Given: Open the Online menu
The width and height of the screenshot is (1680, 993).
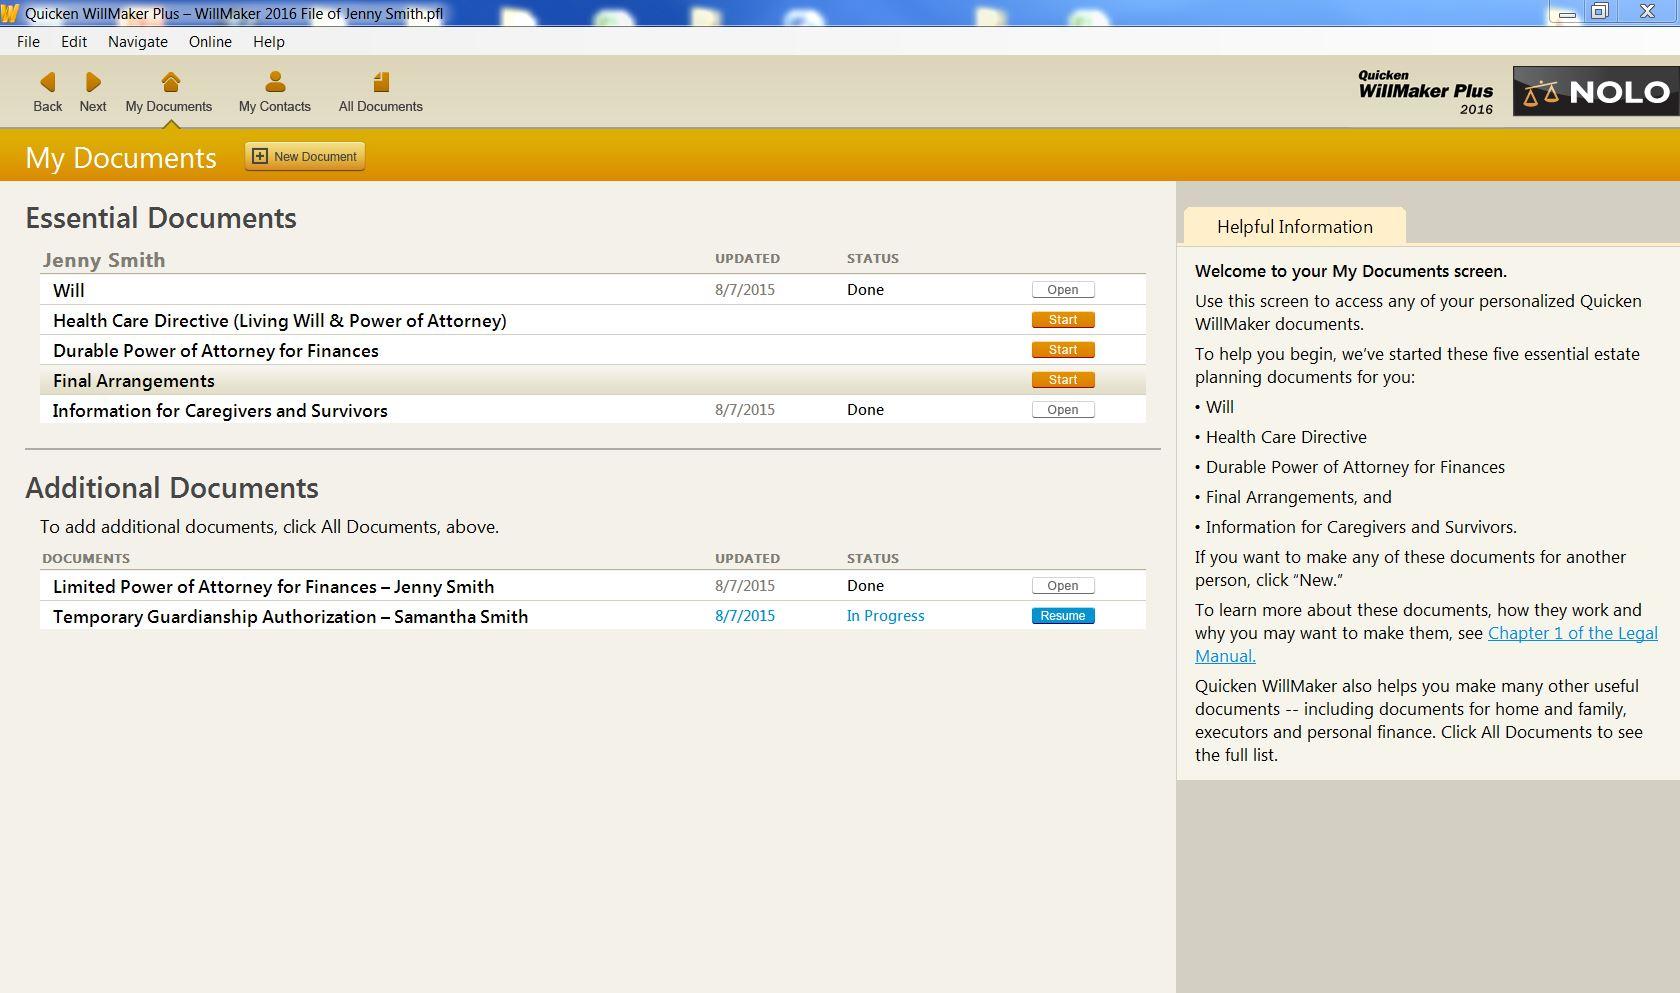Looking at the screenshot, I should pos(210,42).
